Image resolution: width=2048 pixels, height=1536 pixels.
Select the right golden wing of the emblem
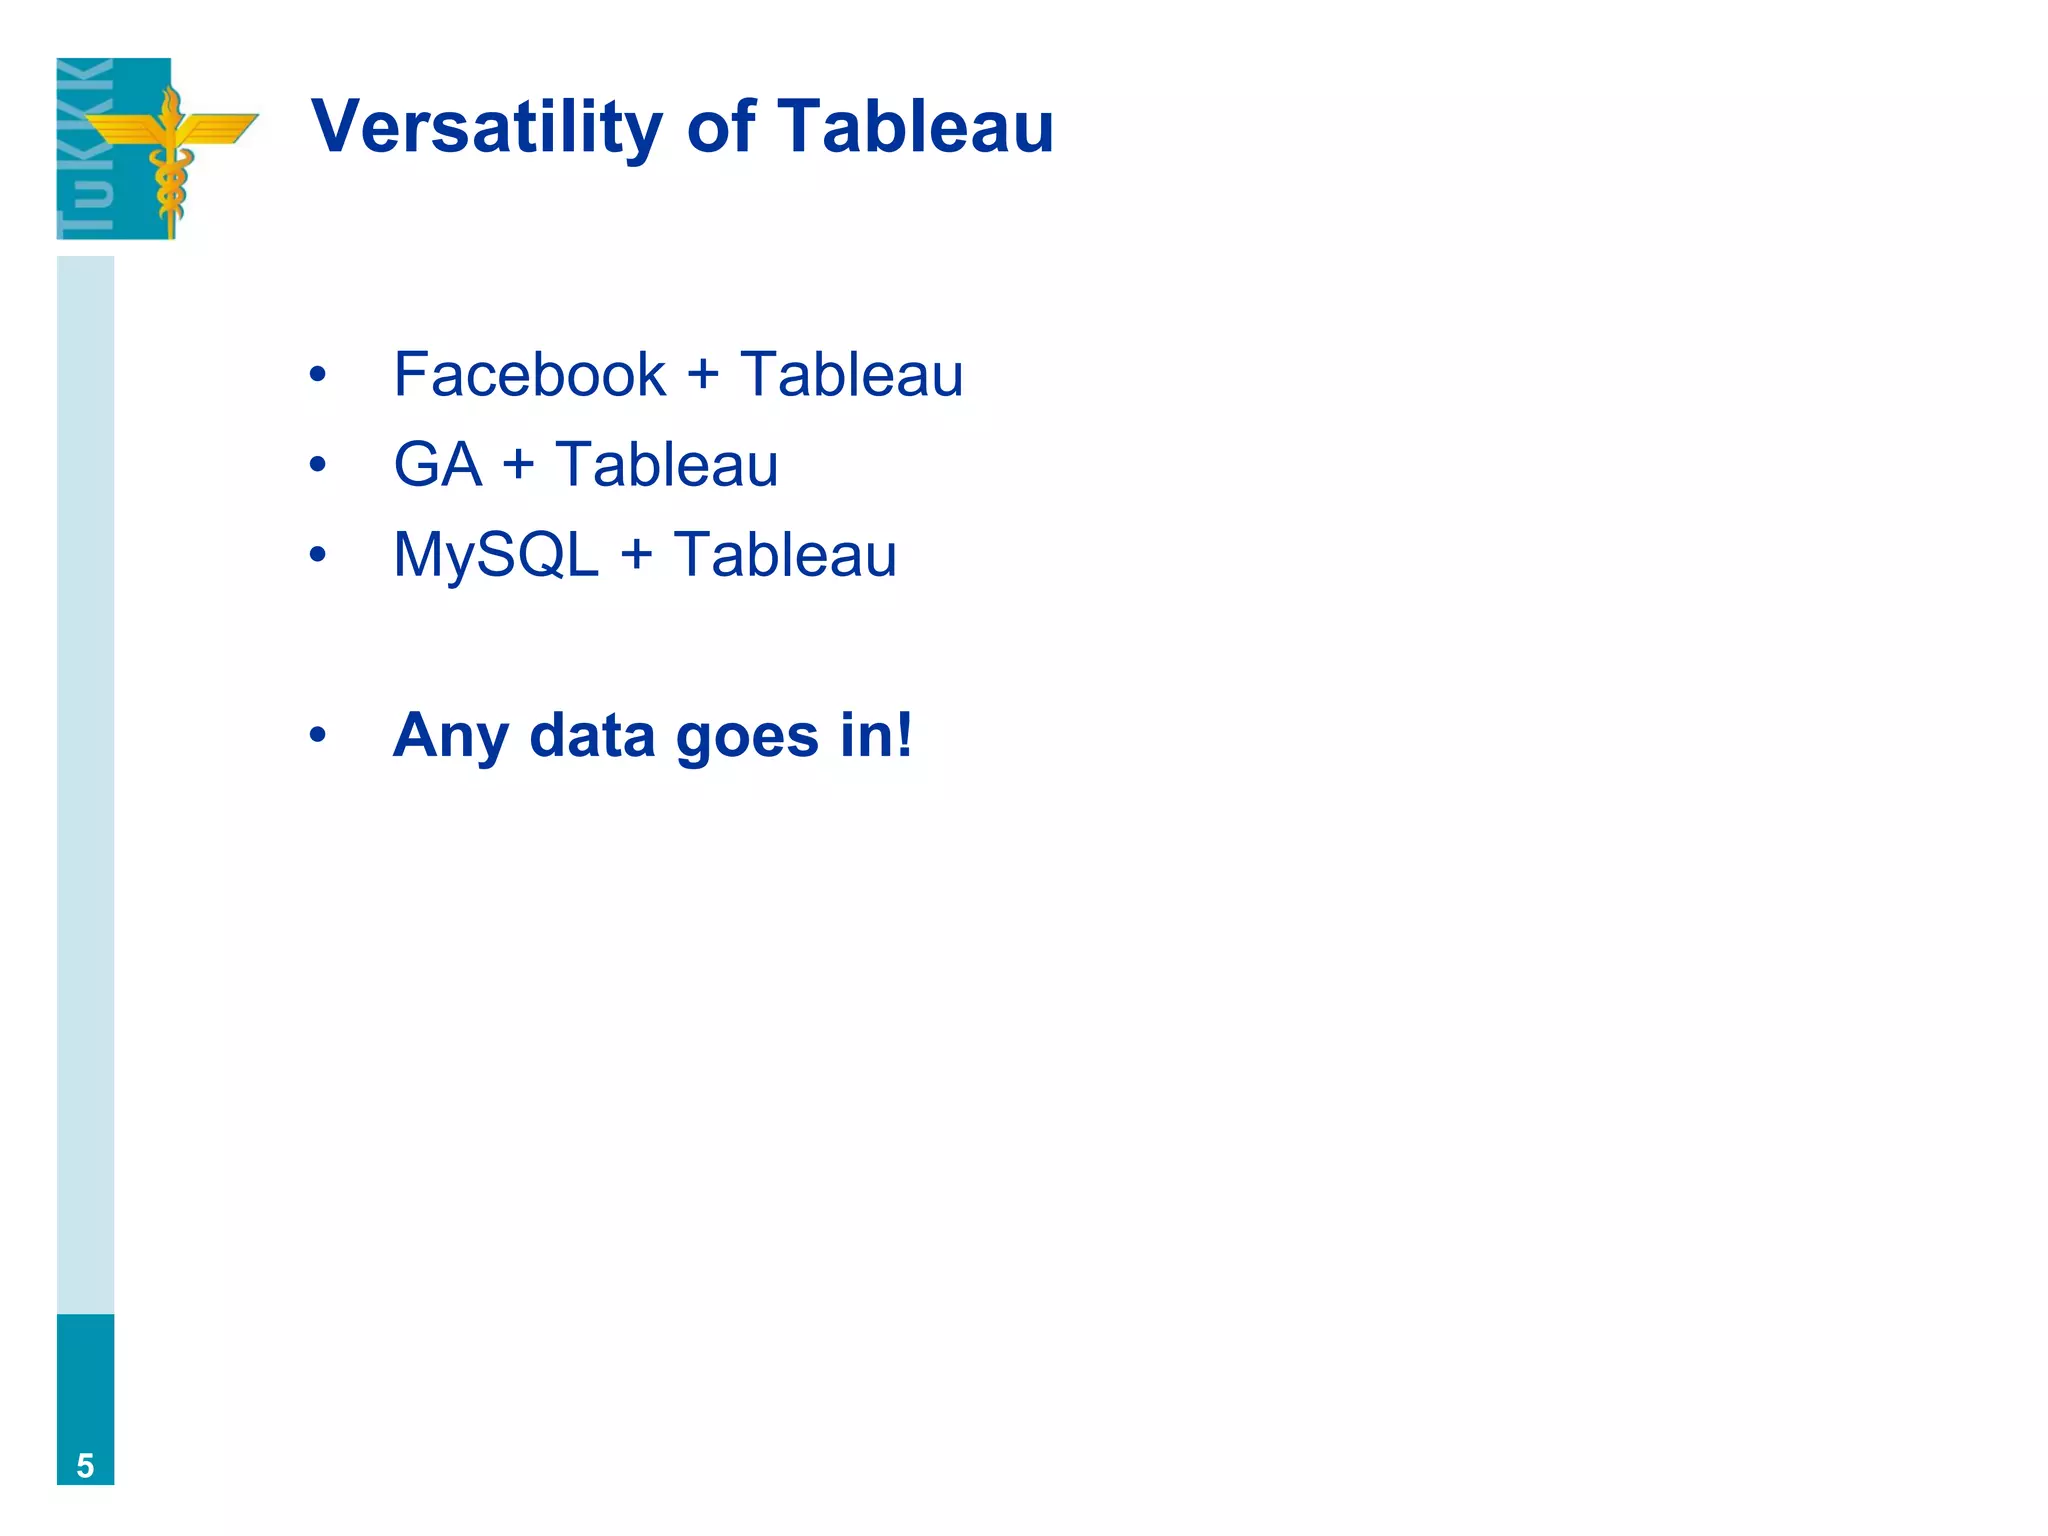click(219, 129)
